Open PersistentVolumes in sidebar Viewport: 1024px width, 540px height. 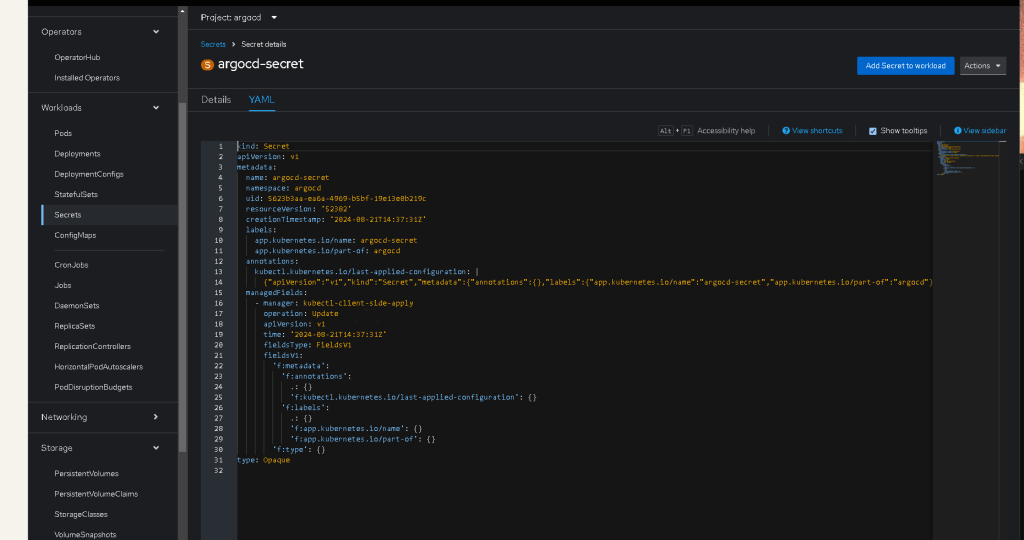(86, 473)
